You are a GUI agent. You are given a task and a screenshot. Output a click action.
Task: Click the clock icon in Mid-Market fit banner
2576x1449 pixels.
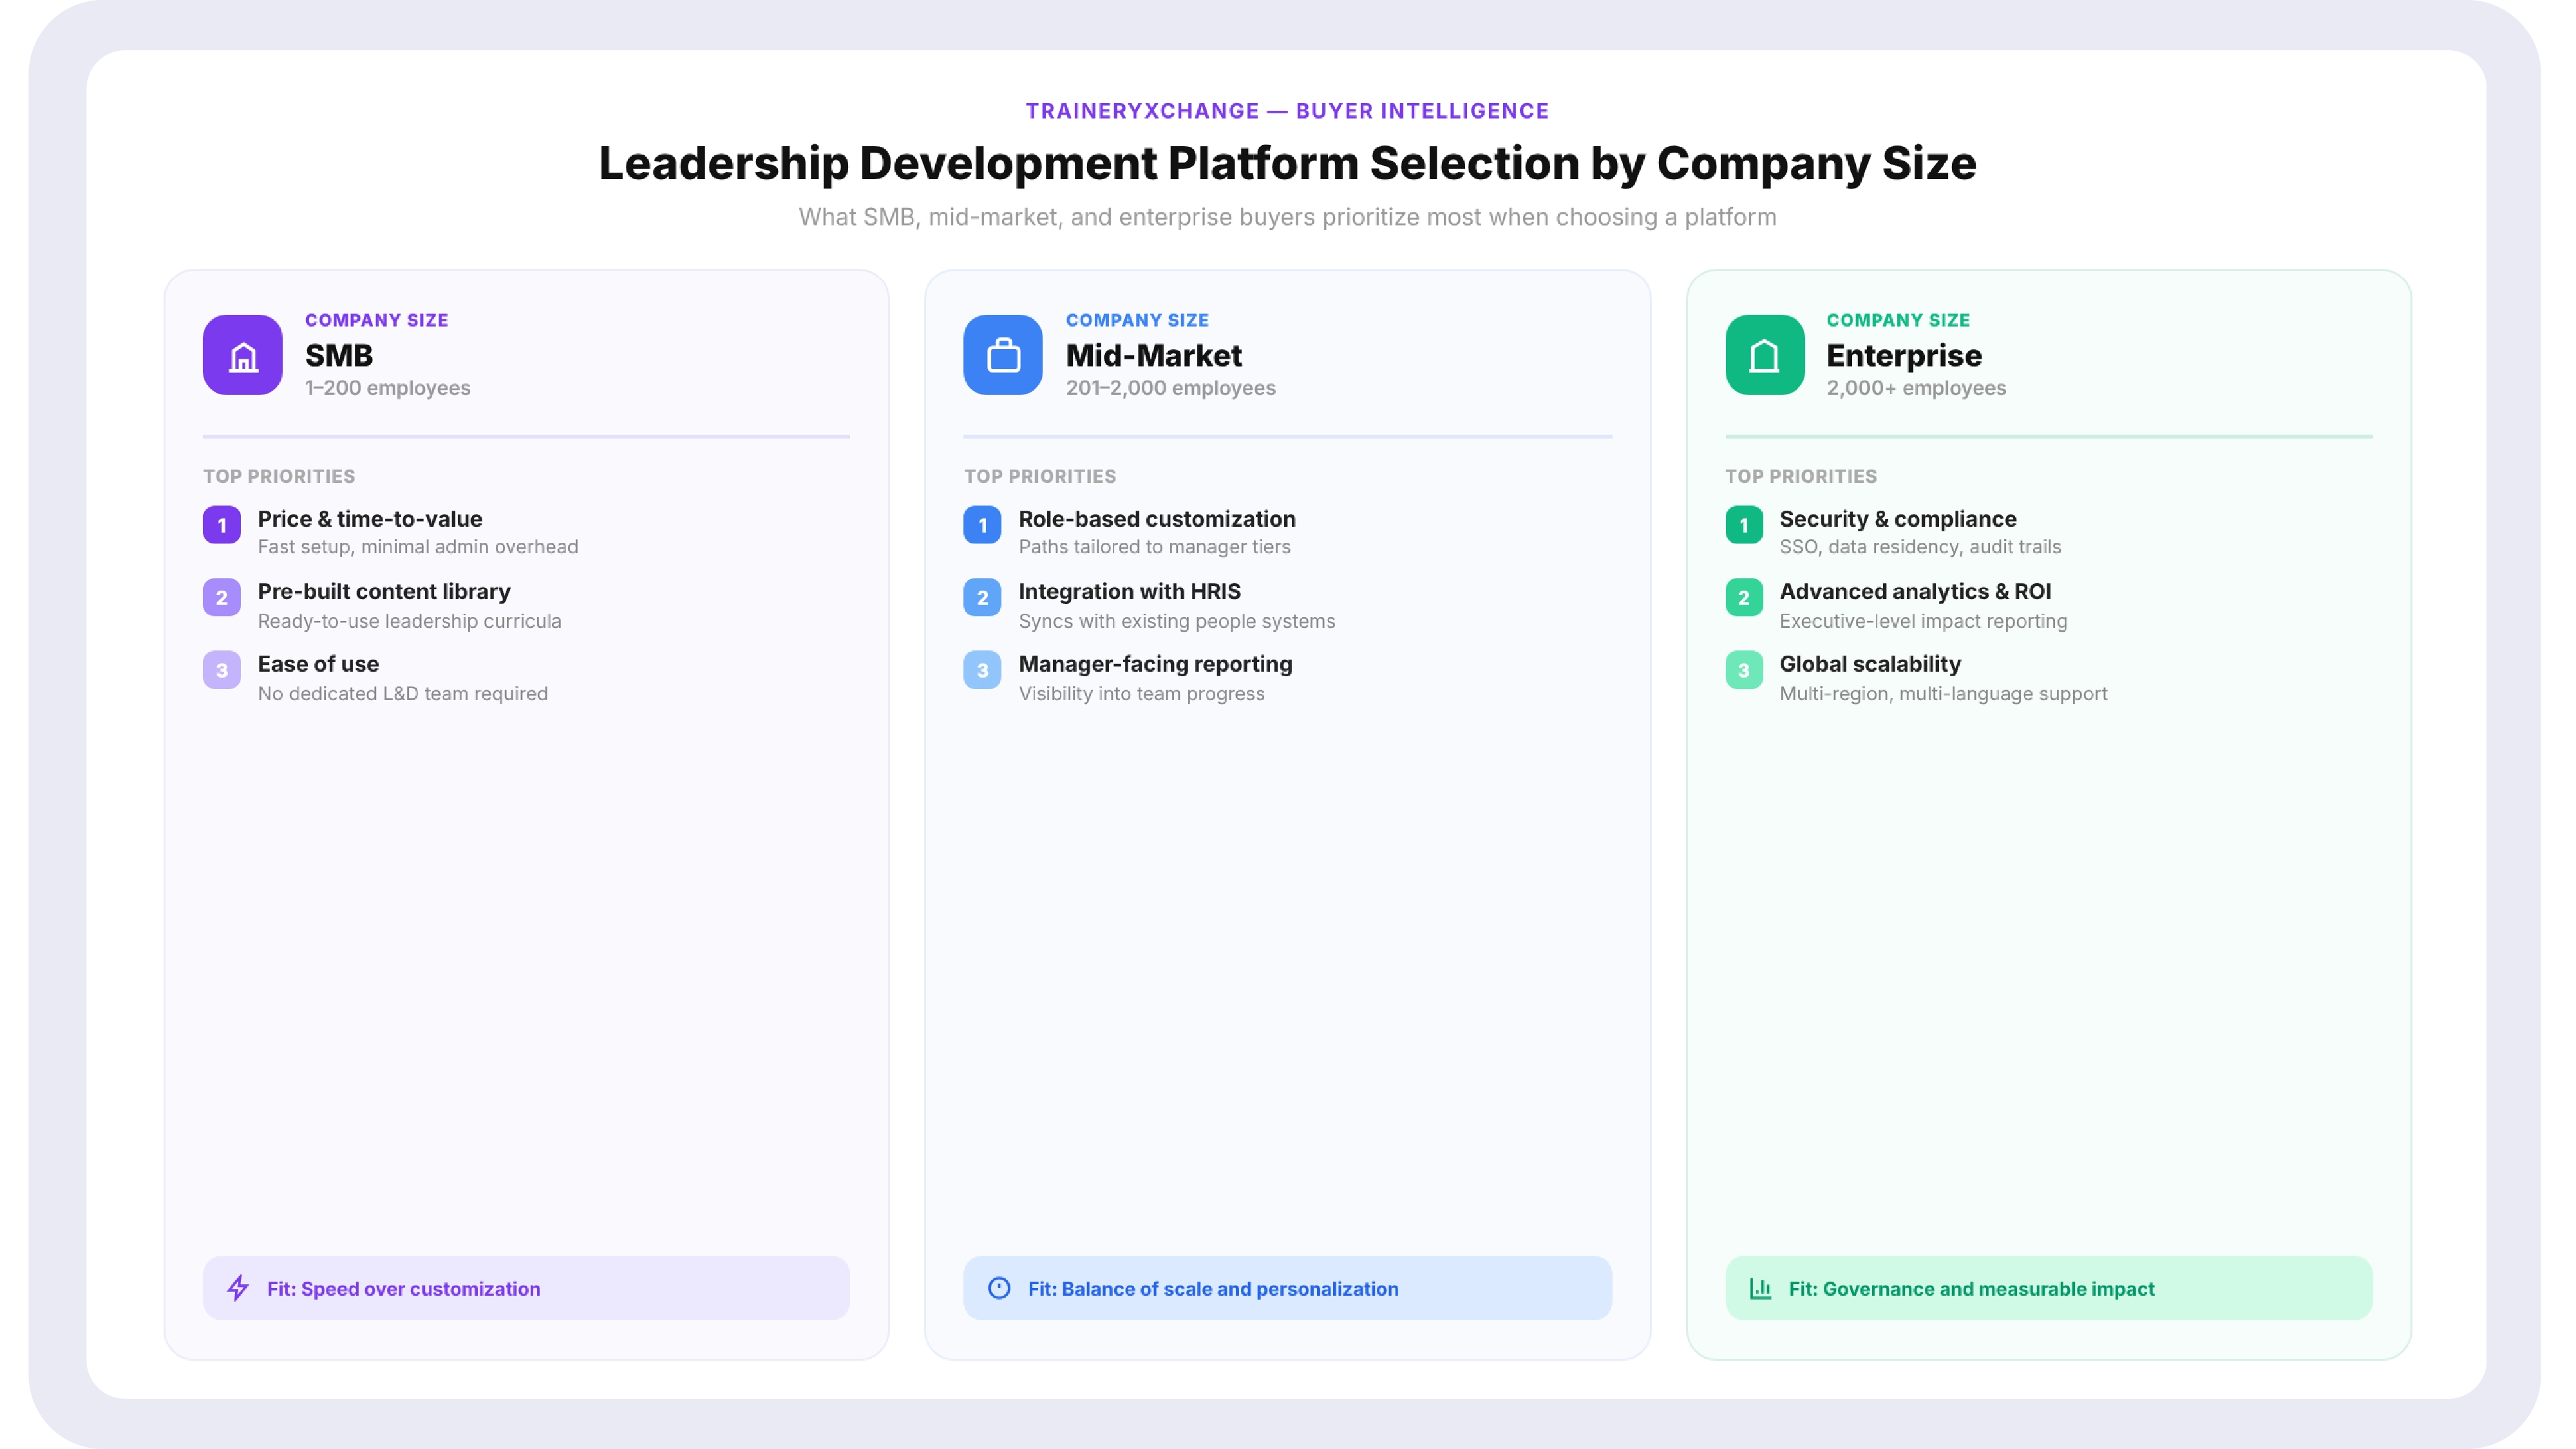(x=999, y=1288)
